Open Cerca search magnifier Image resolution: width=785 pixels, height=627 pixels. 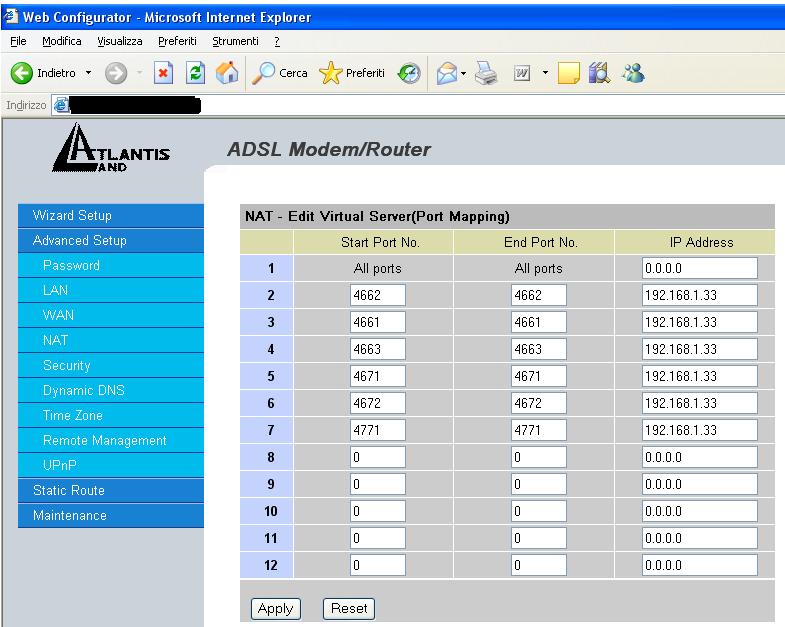tap(263, 73)
